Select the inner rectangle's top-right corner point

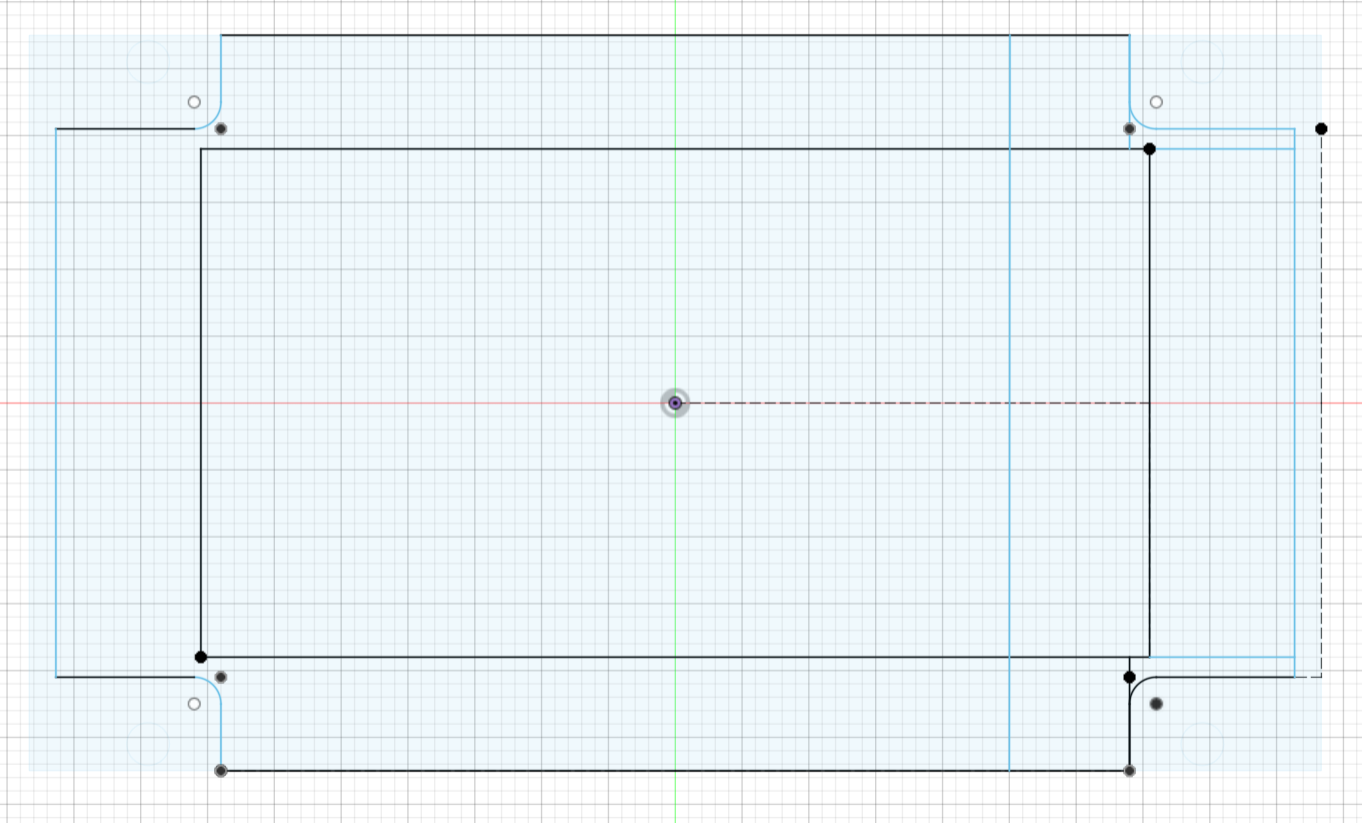1149,149
